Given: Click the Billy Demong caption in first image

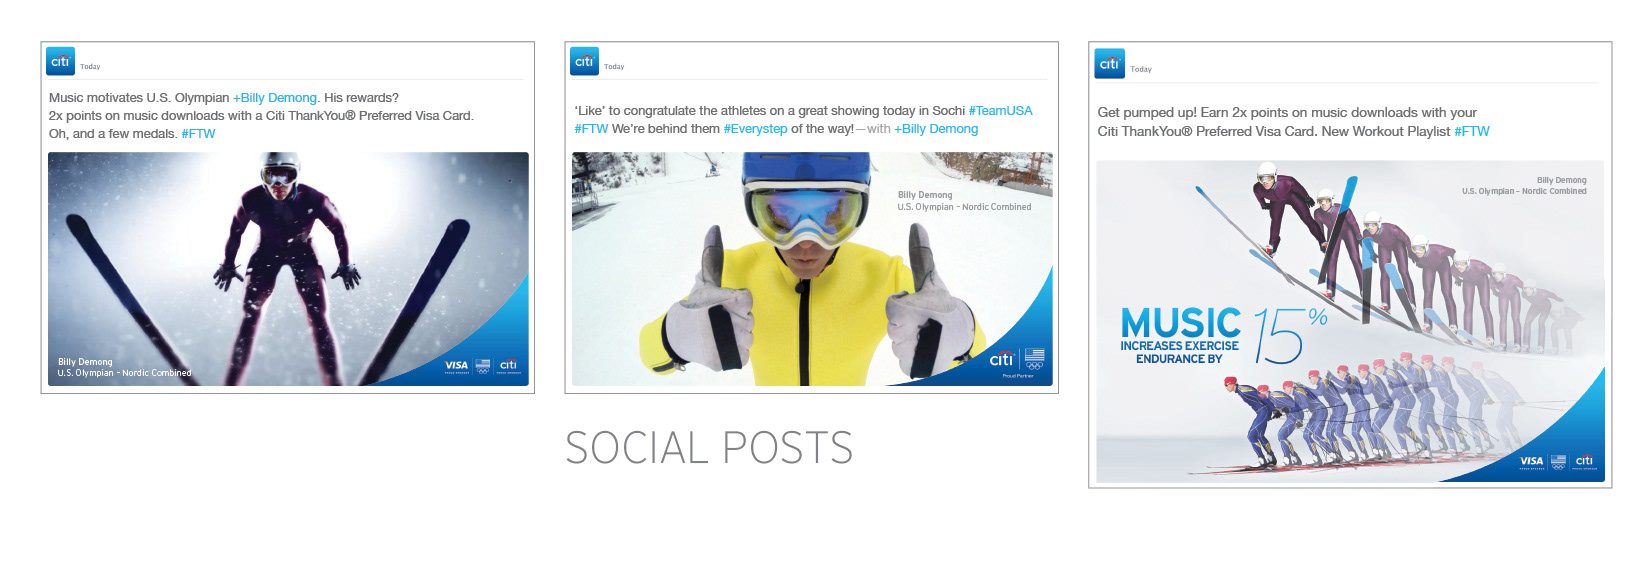Looking at the screenshot, I should point(124,367).
